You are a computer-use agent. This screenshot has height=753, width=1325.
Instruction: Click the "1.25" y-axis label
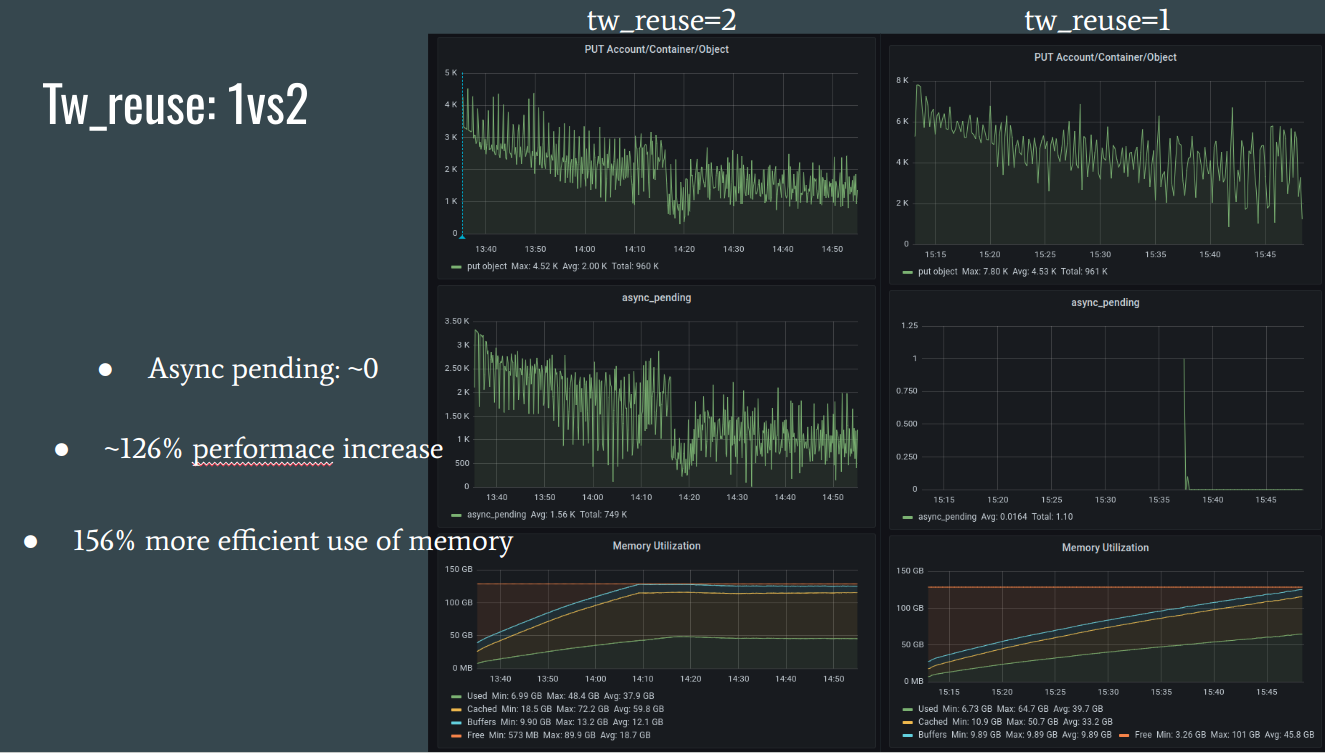[x=908, y=326]
